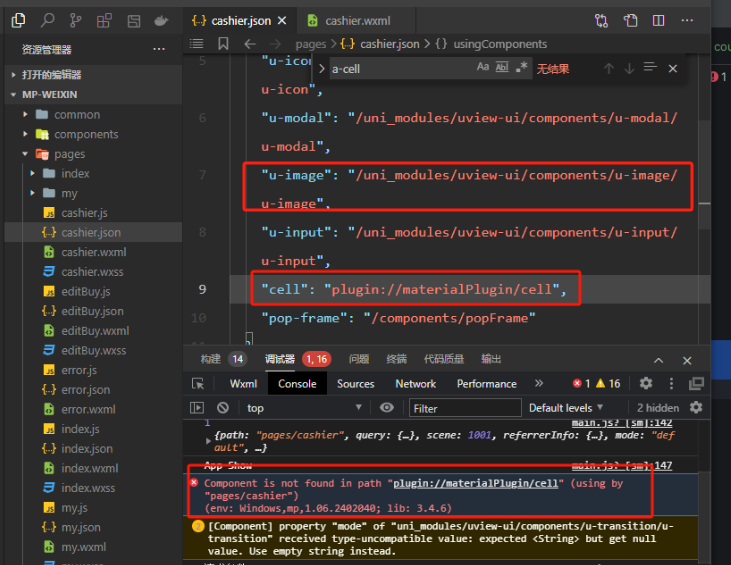
Task: Open the Default levels dropdown
Action: [x=565, y=408]
